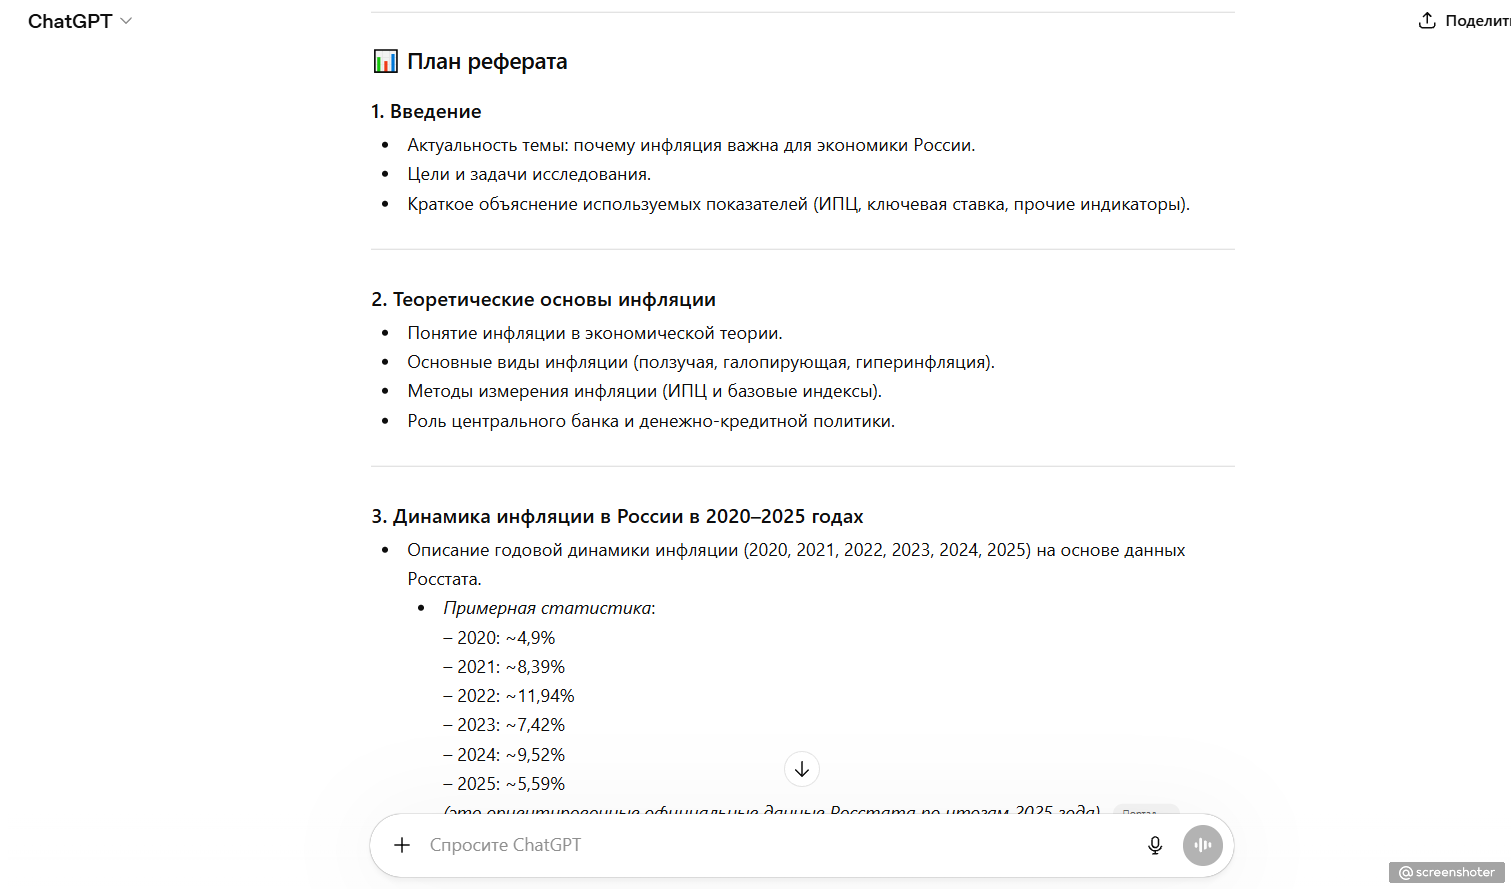
Task: Select the statistic line 2022: ~11,94%
Action: pyautogui.click(x=509, y=695)
